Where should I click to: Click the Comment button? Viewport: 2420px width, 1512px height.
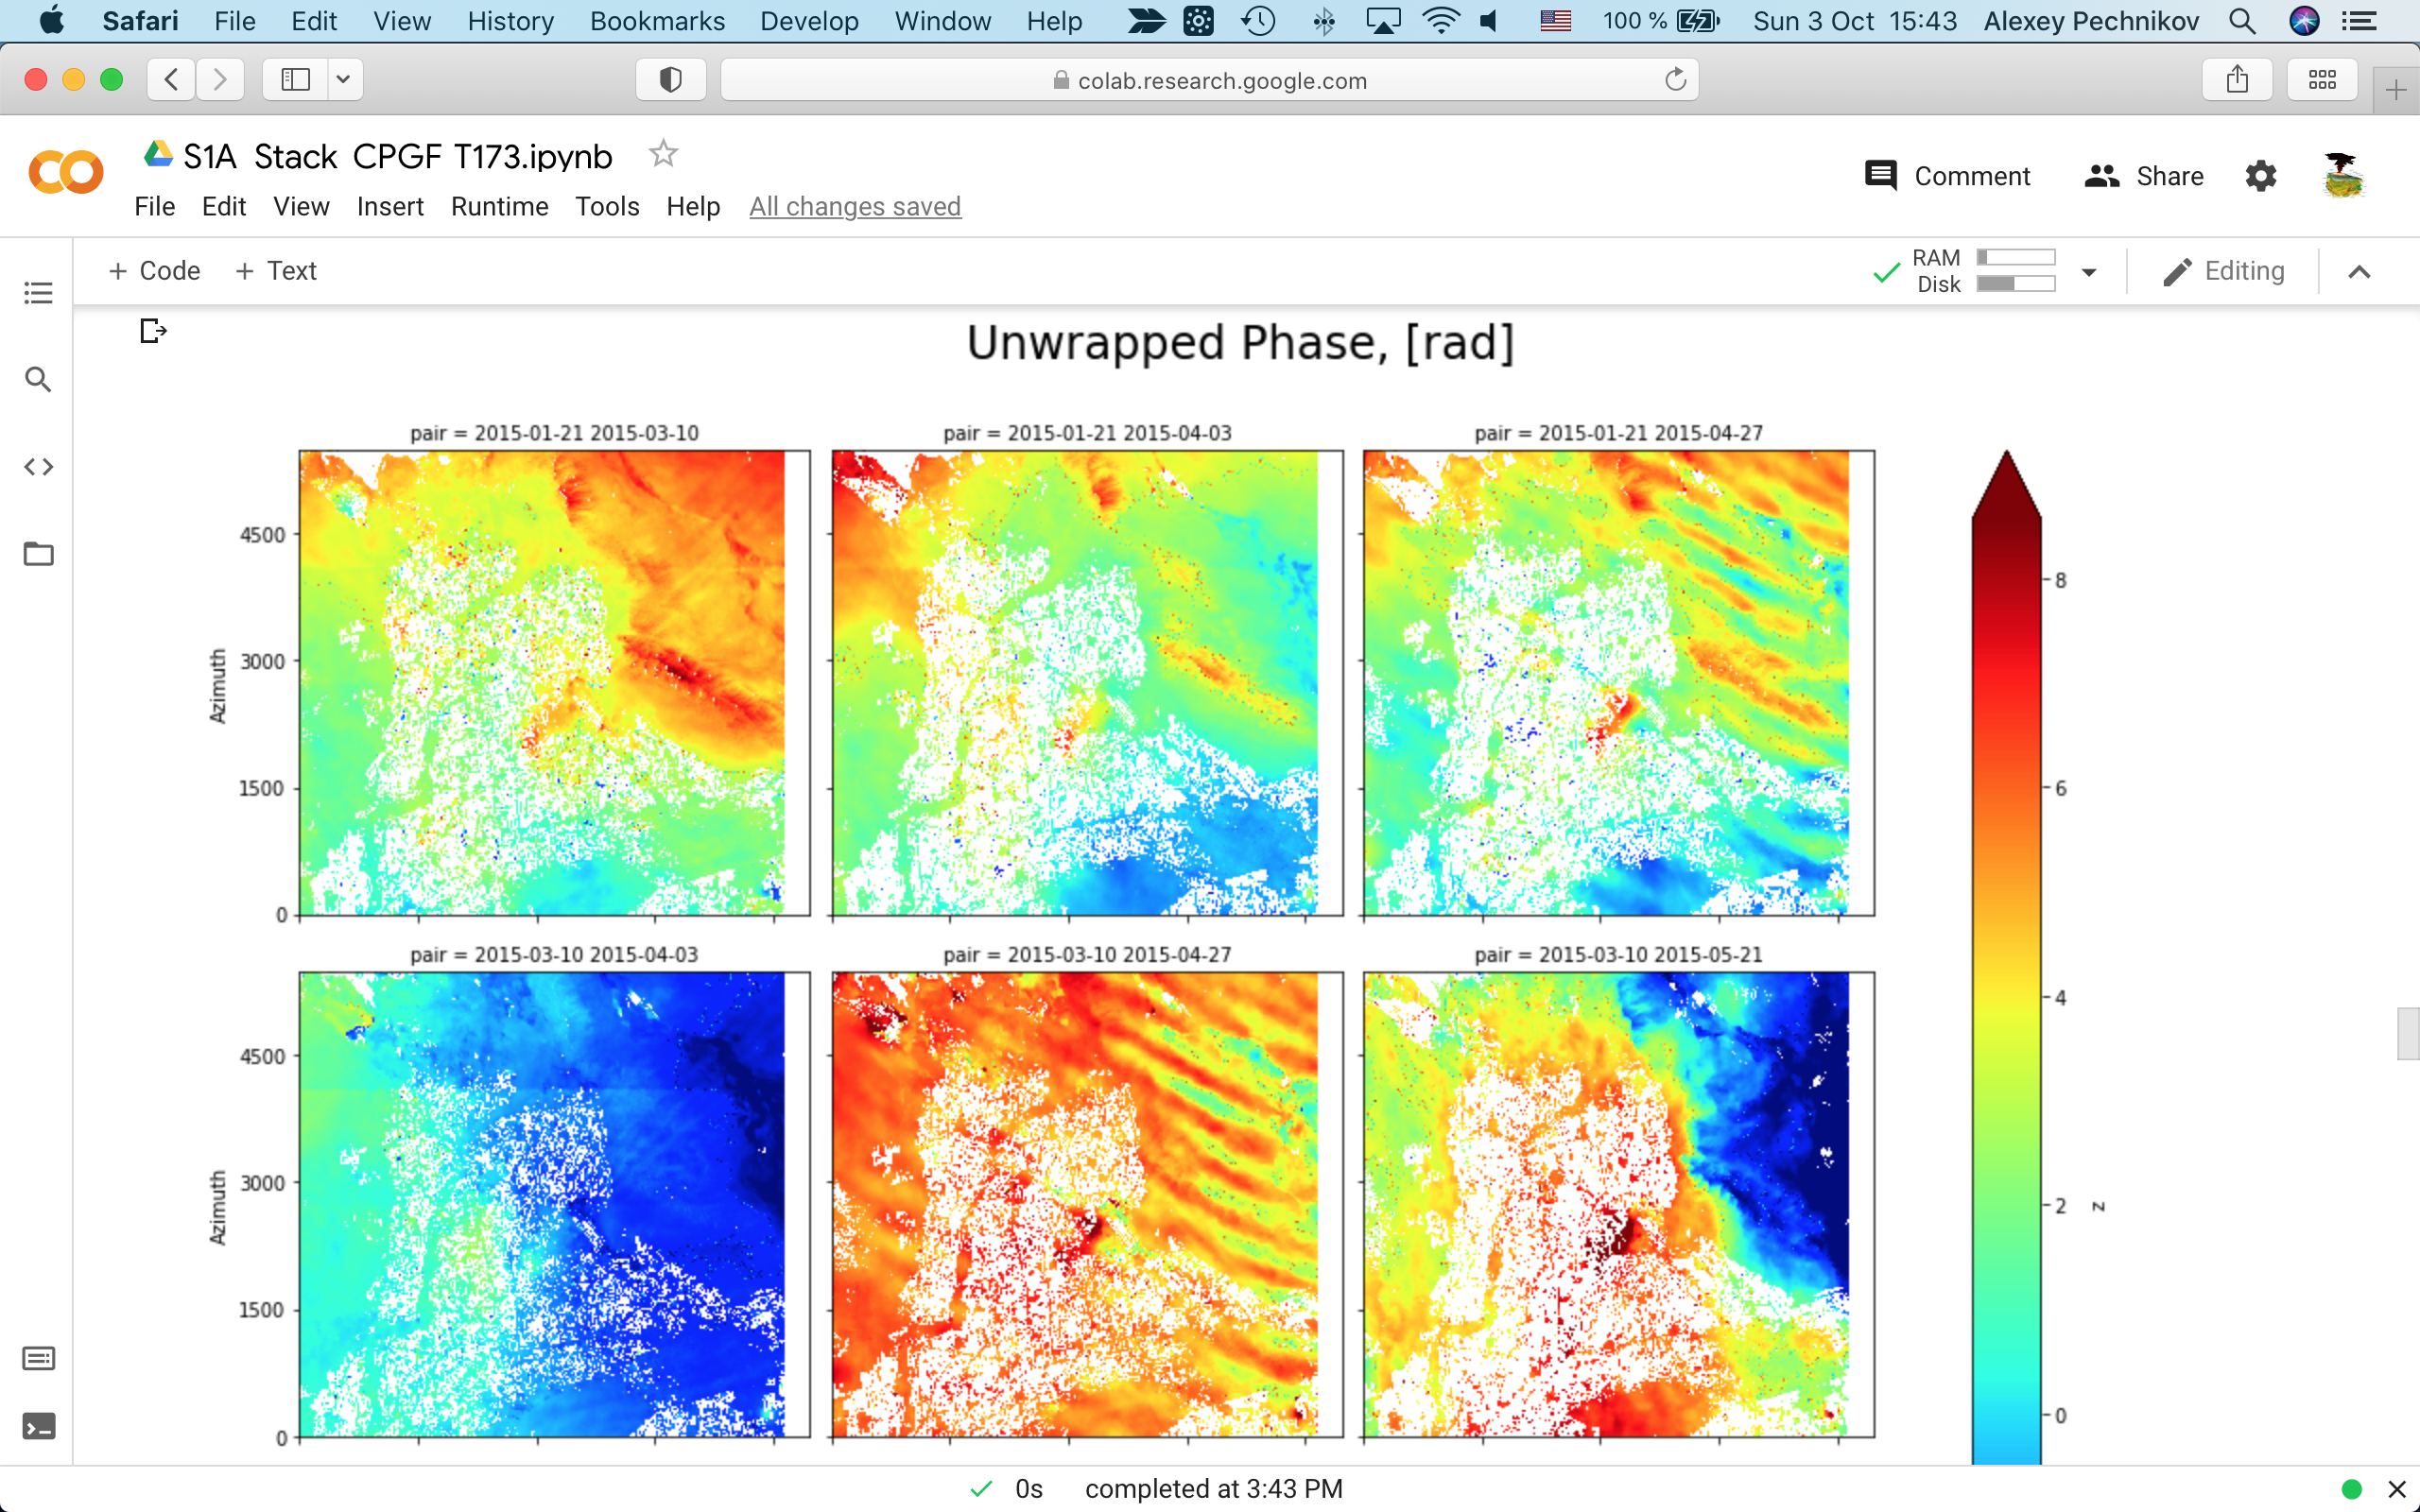[1947, 176]
